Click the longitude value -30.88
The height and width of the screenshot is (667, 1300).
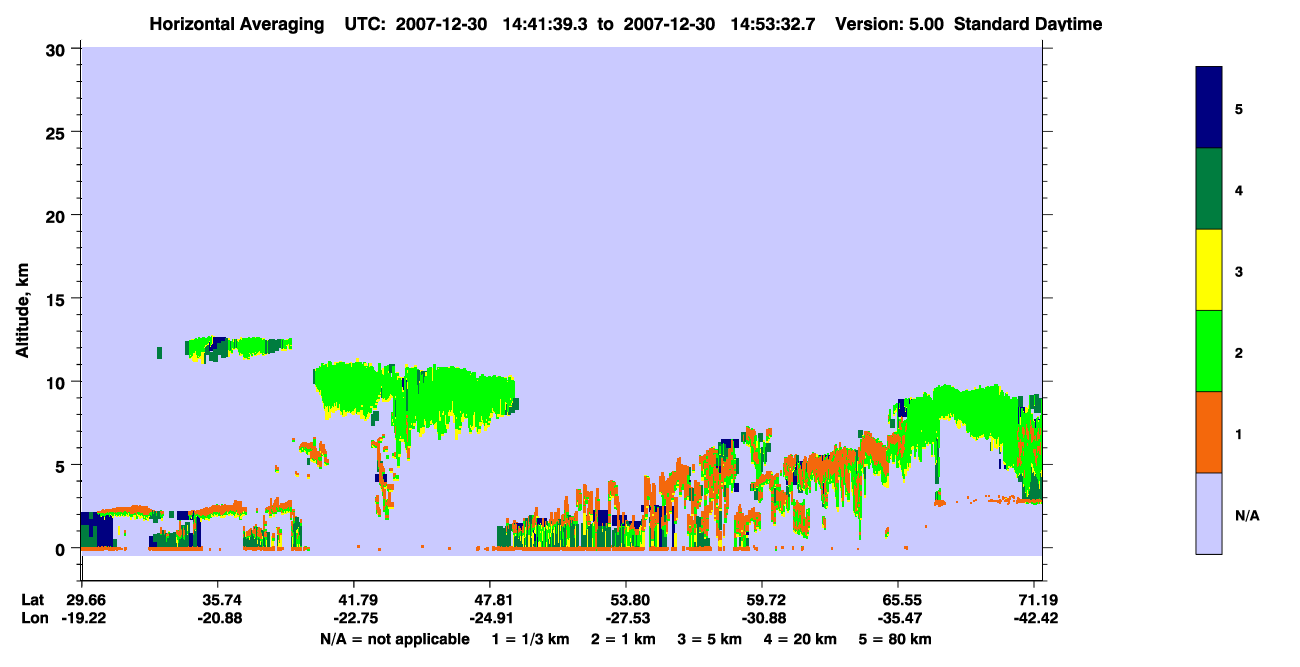pos(762,618)
